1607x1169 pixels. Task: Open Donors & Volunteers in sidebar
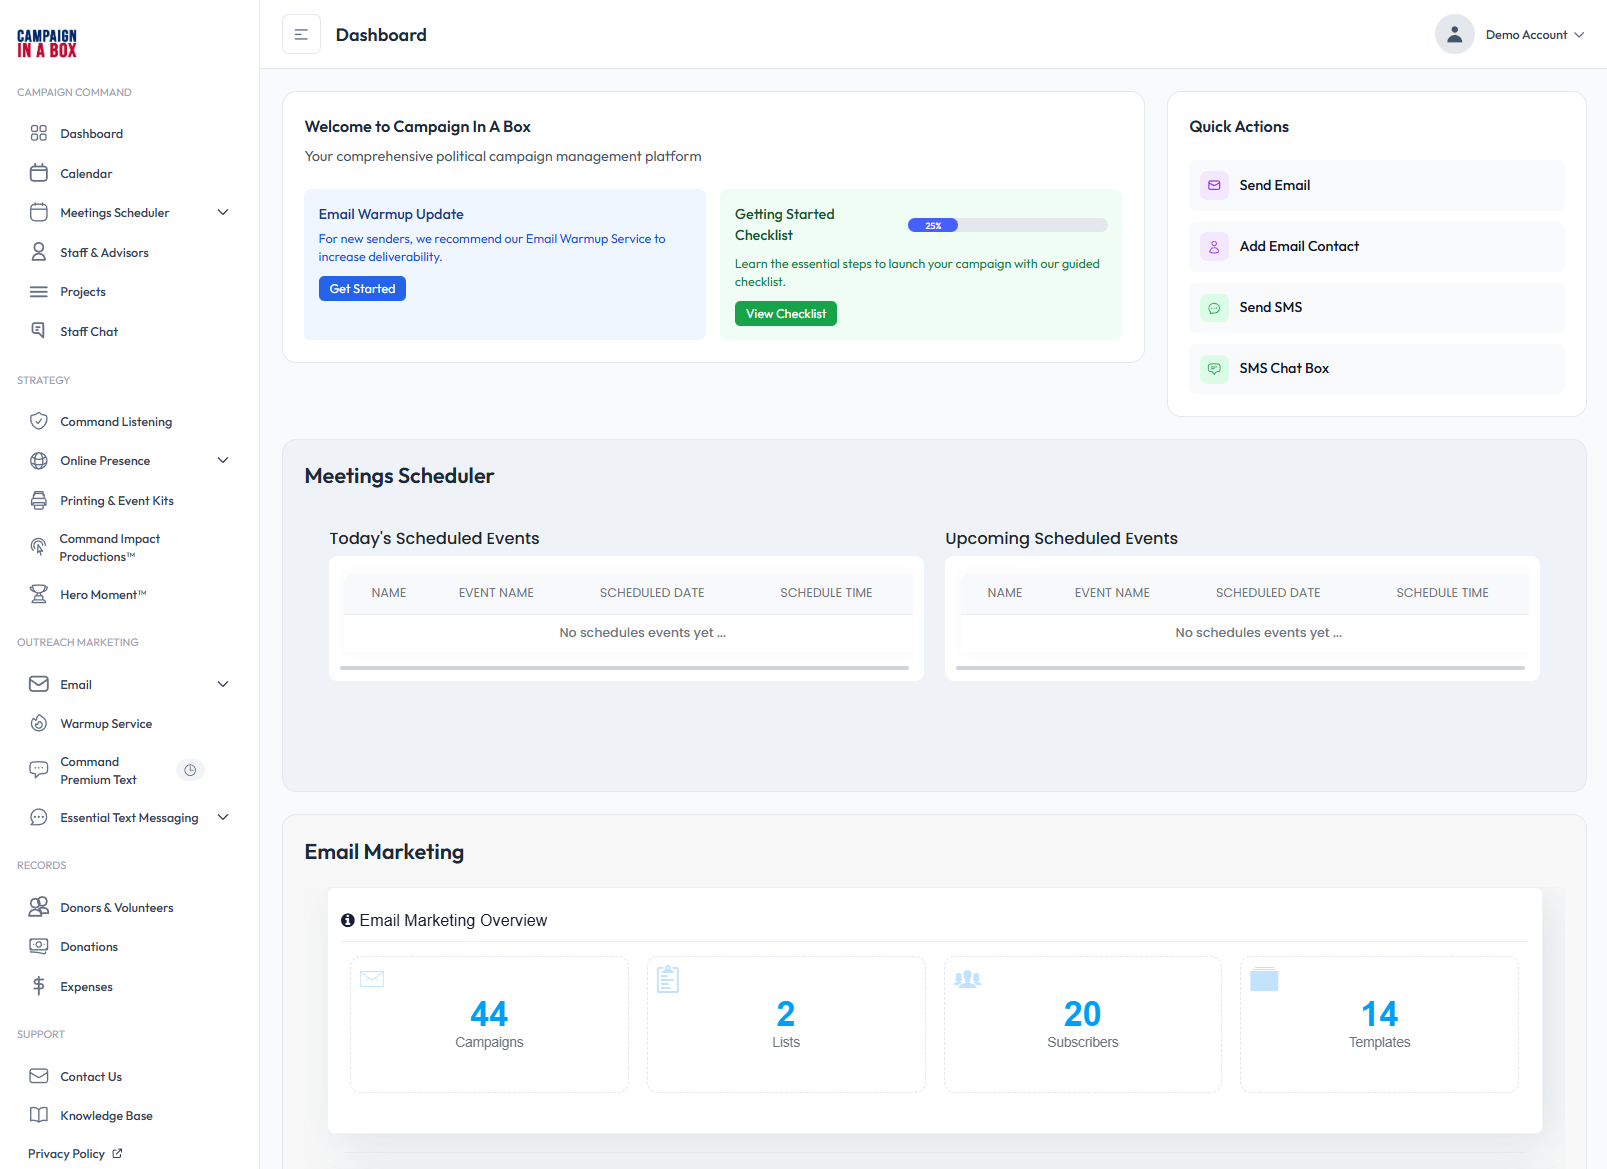click(116, 908)
